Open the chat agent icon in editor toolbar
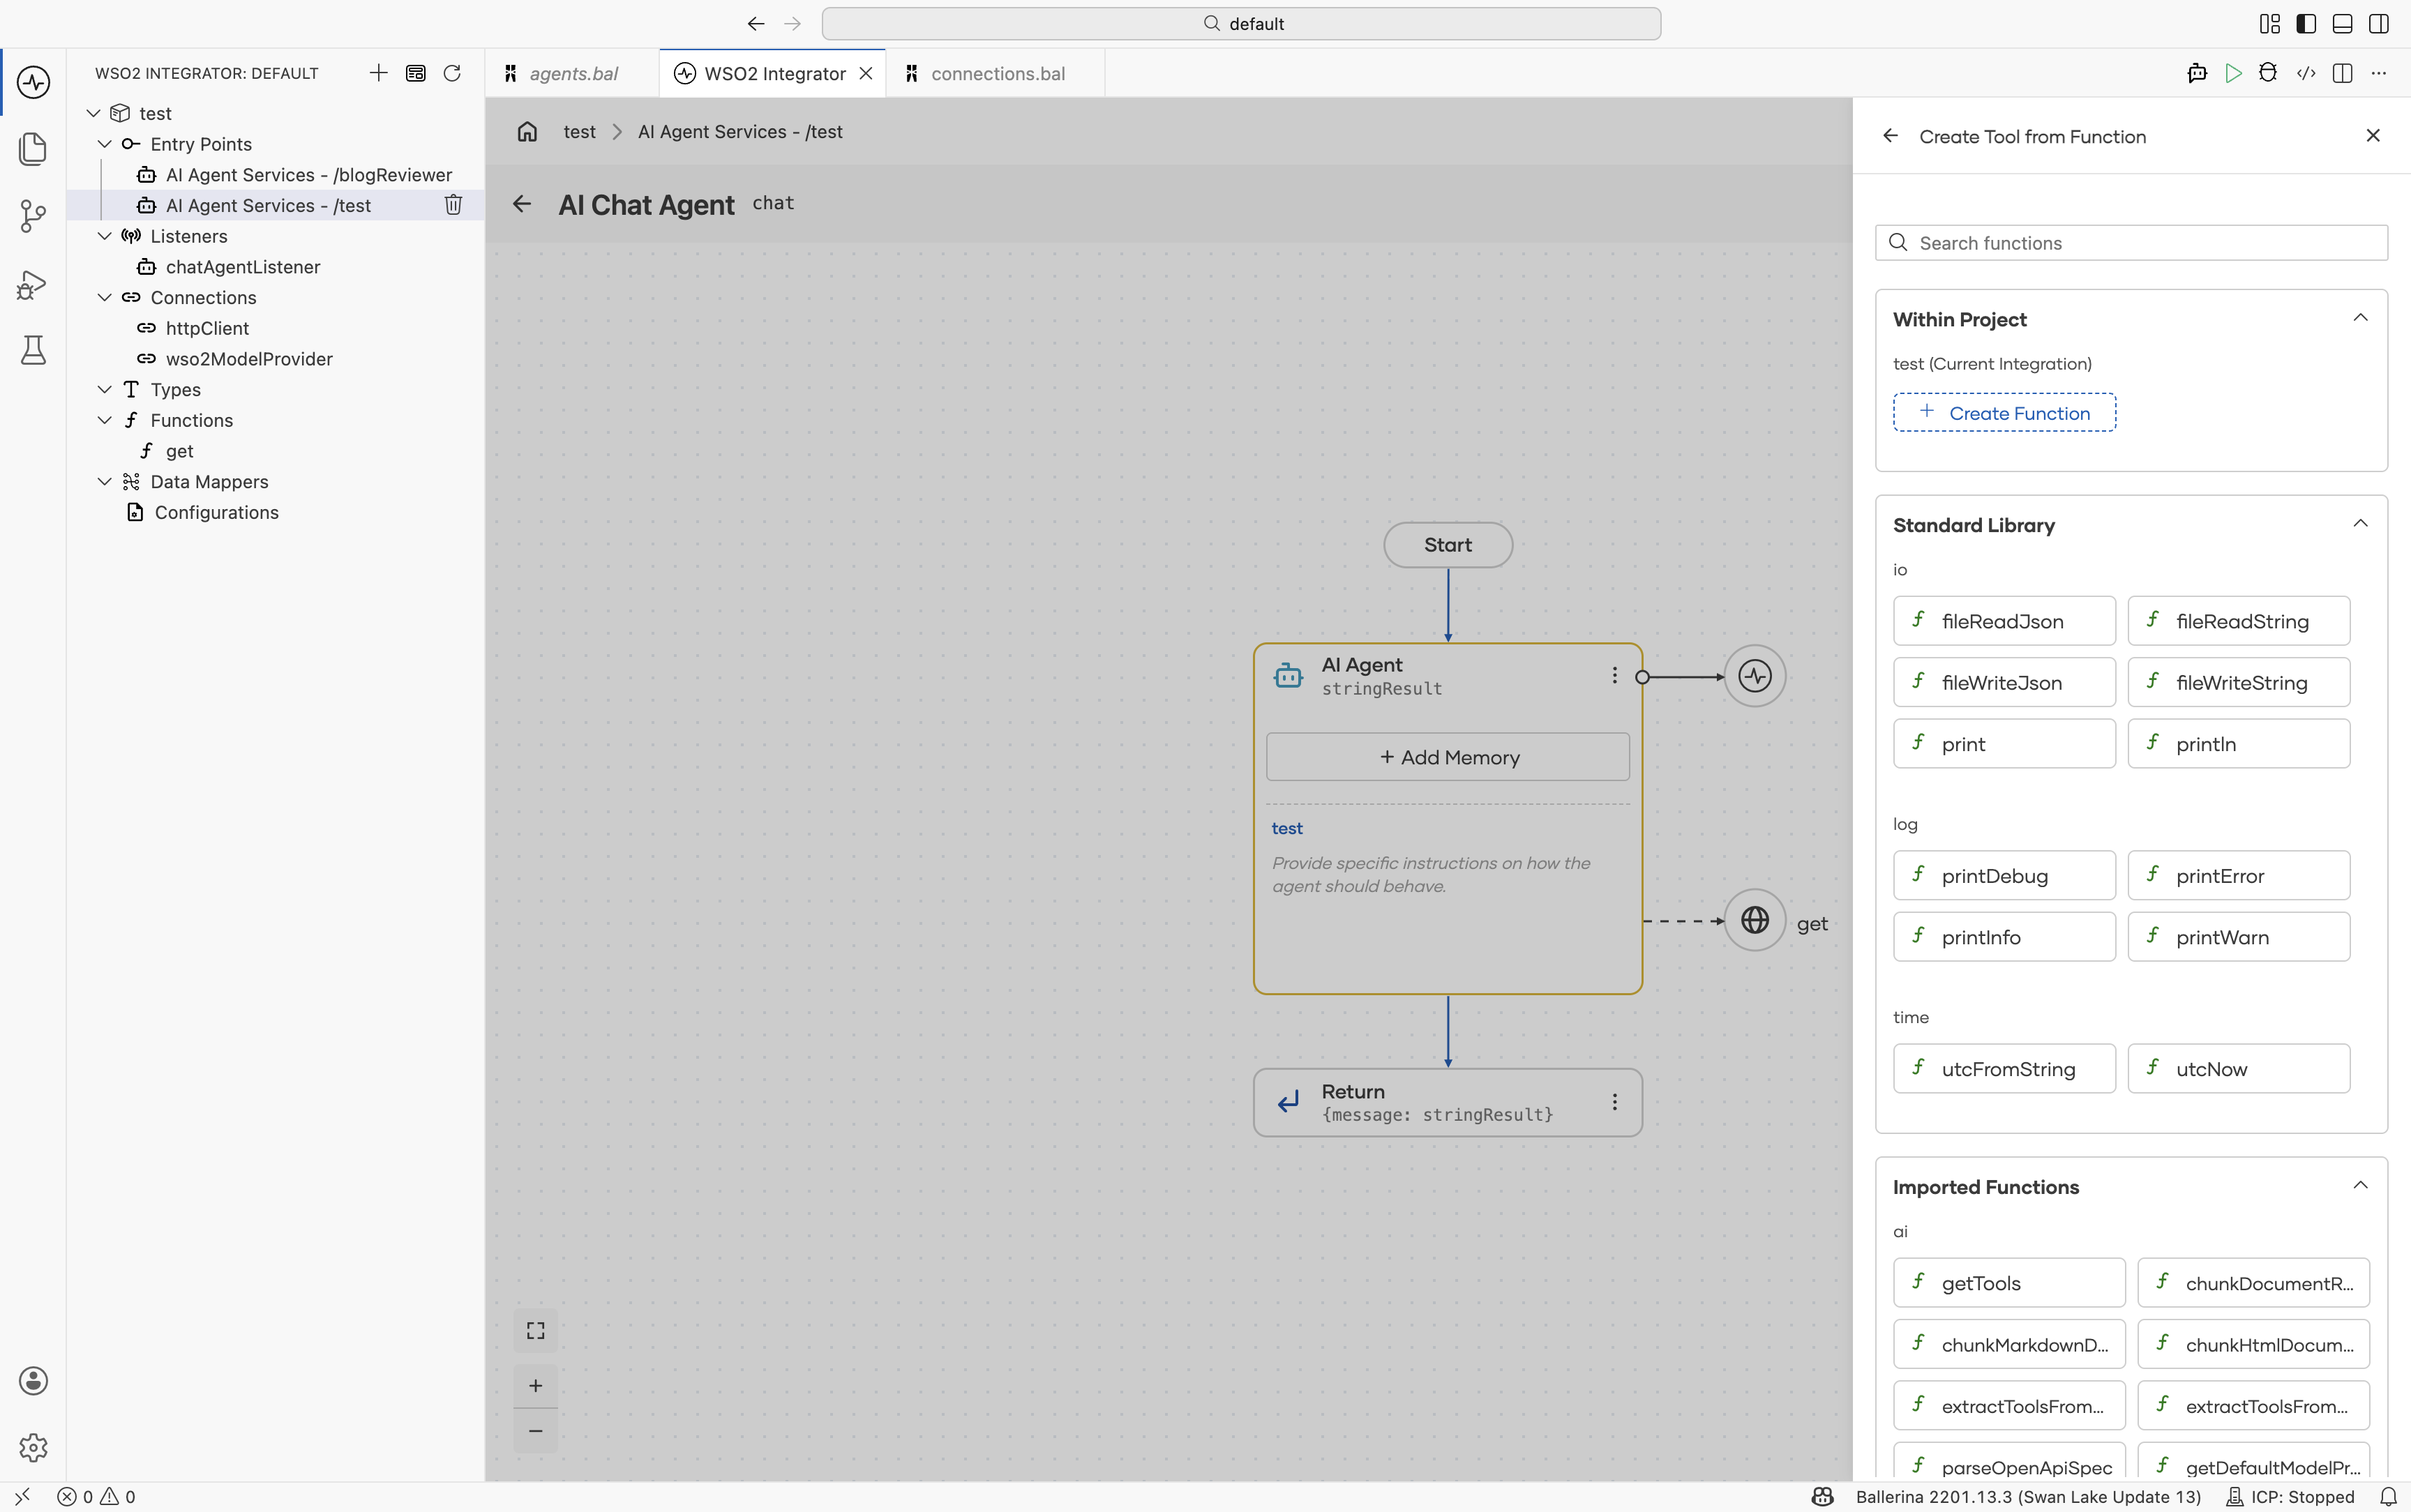 [2197, 73]
